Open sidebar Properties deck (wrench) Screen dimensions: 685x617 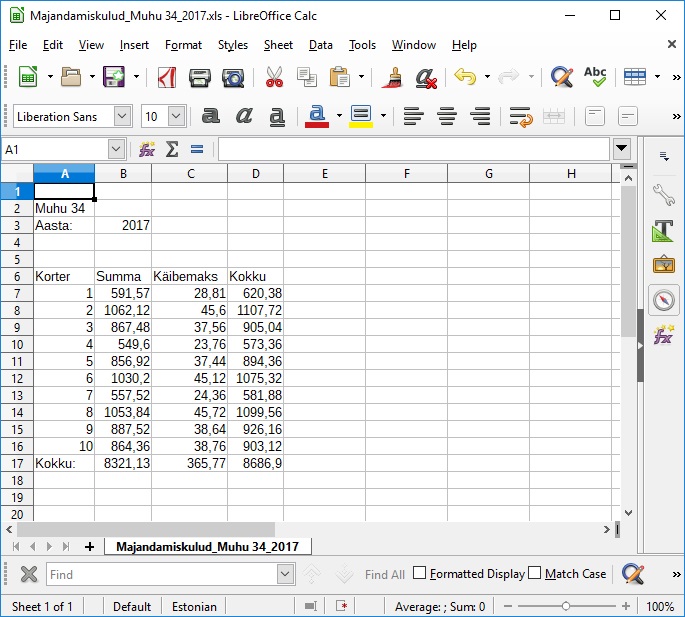(x=664, y=195)
